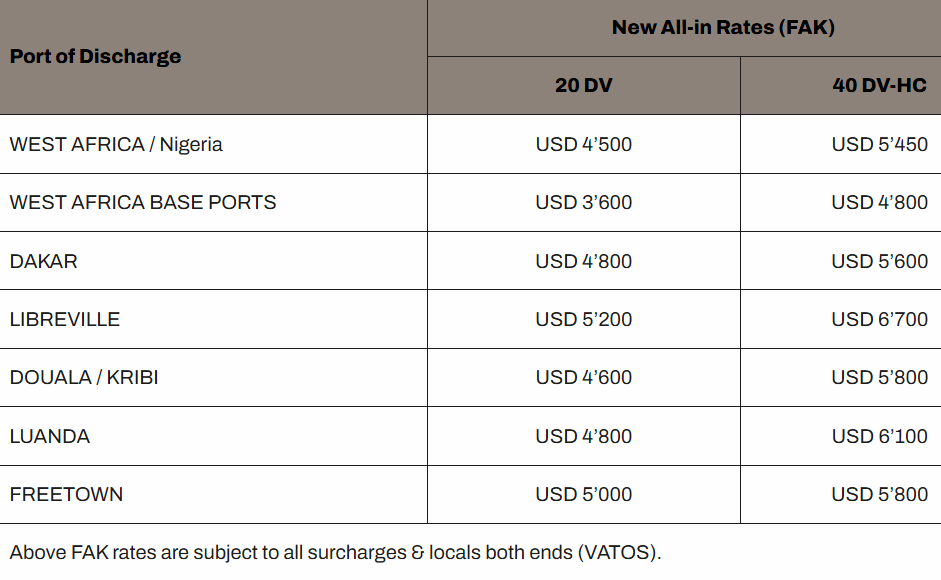Screen dimensions: 941x580
Task: Select the LIBREVILLE port label
Action: (65, 319)
